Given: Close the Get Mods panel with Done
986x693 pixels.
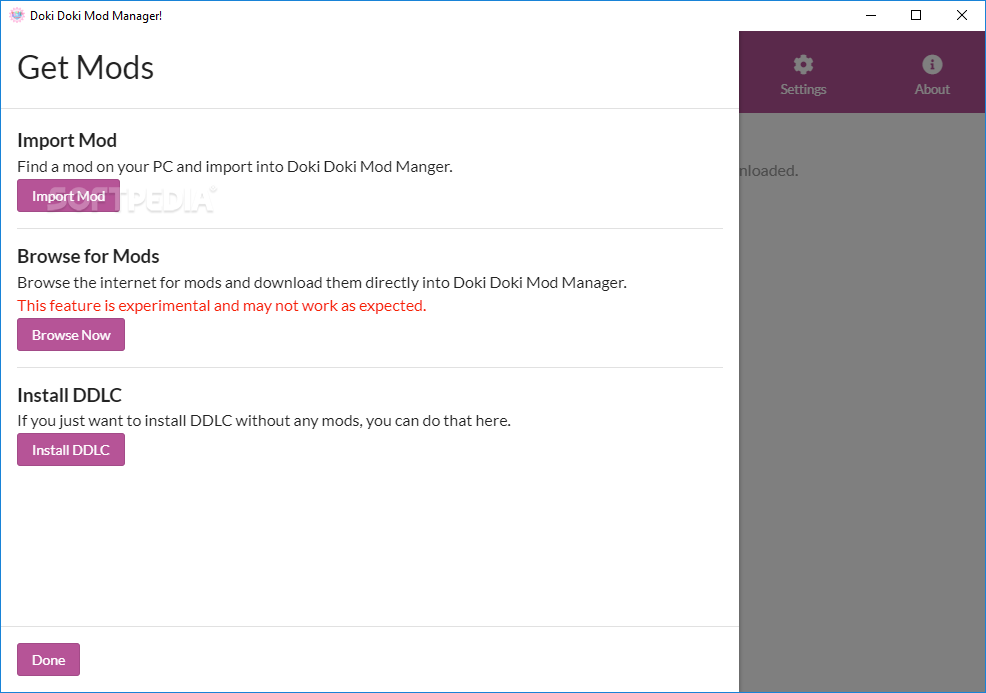Looking at the screenshot, I should click(48, 660).
